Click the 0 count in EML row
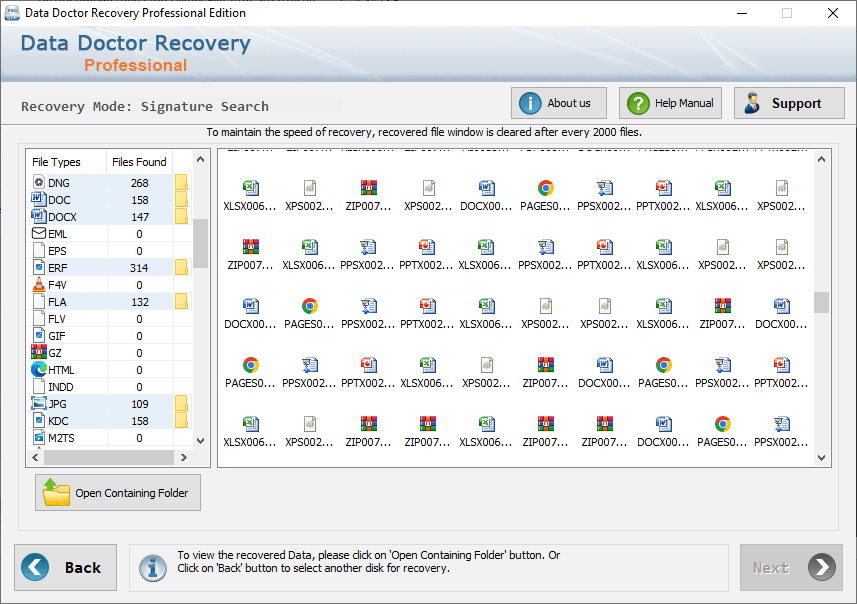 [139, 234]
